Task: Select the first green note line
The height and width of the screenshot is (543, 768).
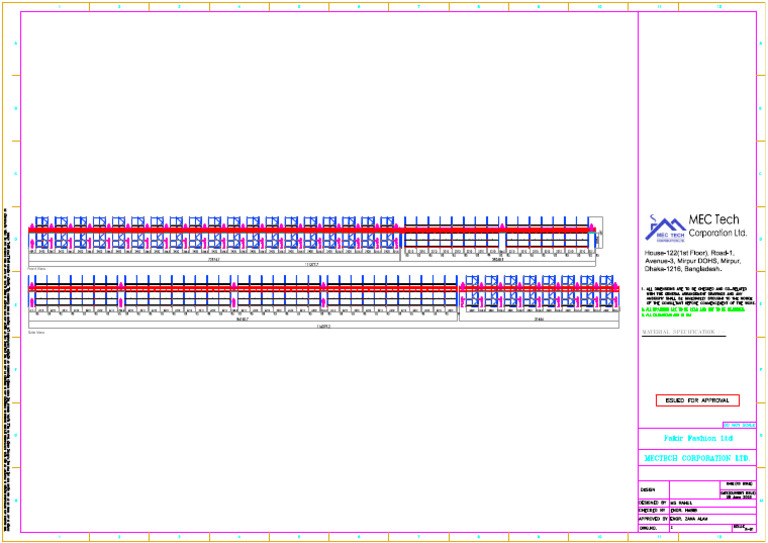Action: (693, 309)
